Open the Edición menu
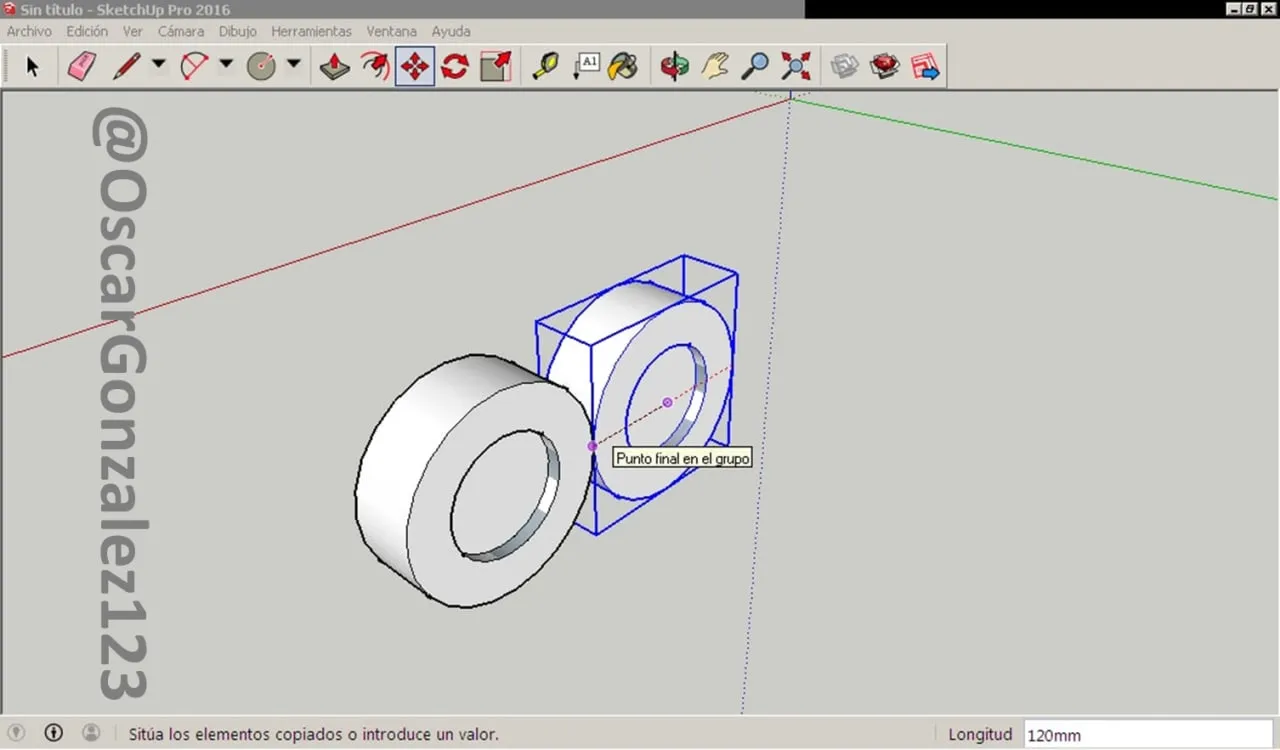The width and height of the screenshot is (1280, 750). point(87,31)
